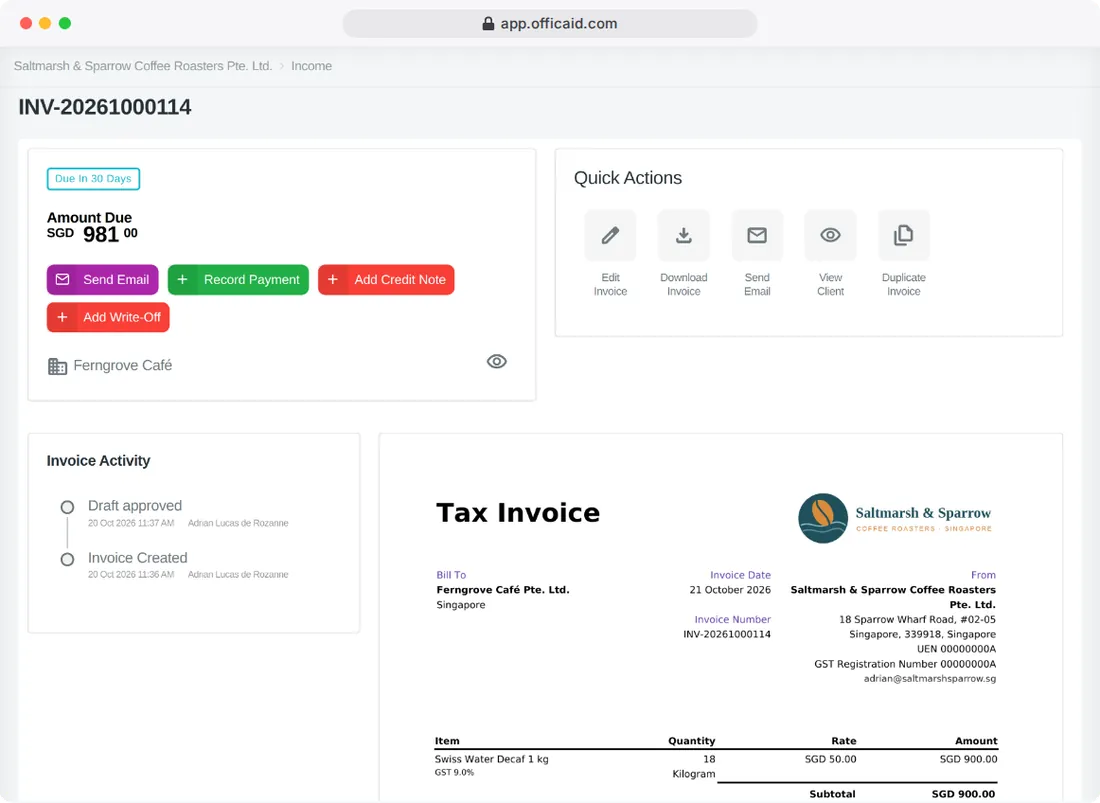Click the Ferngrove Café client name

click(123, 365)
